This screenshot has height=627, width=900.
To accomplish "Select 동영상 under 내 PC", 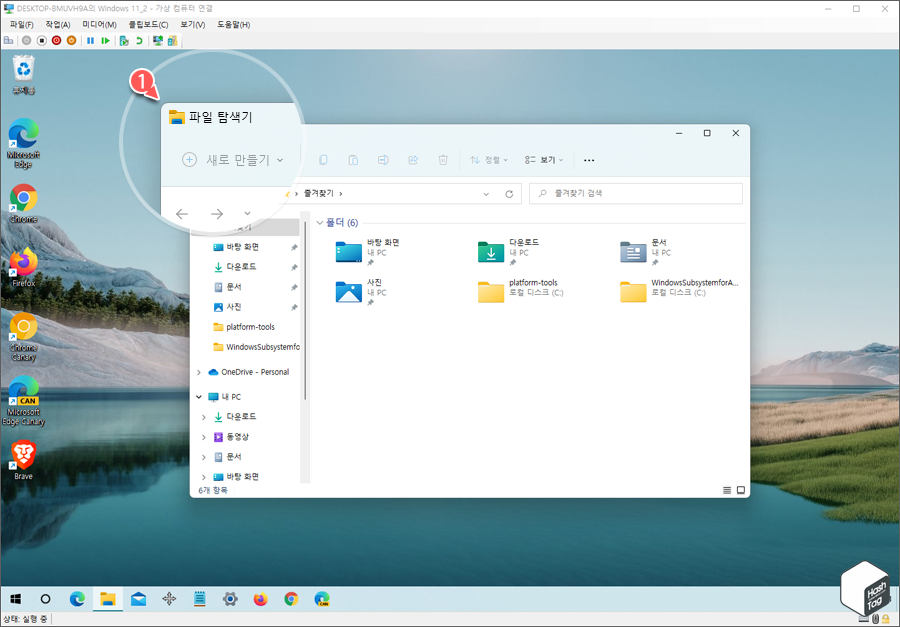I will pyautogui.click(x=231, y=437).
